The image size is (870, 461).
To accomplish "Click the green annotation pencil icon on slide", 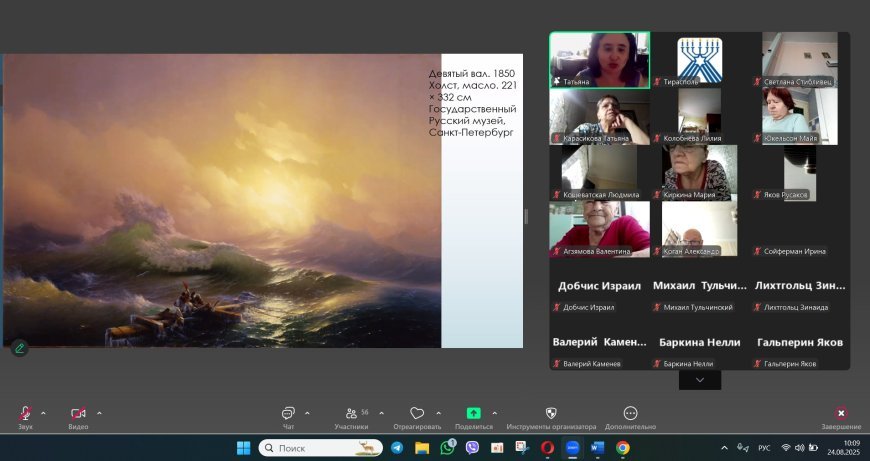I will click(19, 348).
